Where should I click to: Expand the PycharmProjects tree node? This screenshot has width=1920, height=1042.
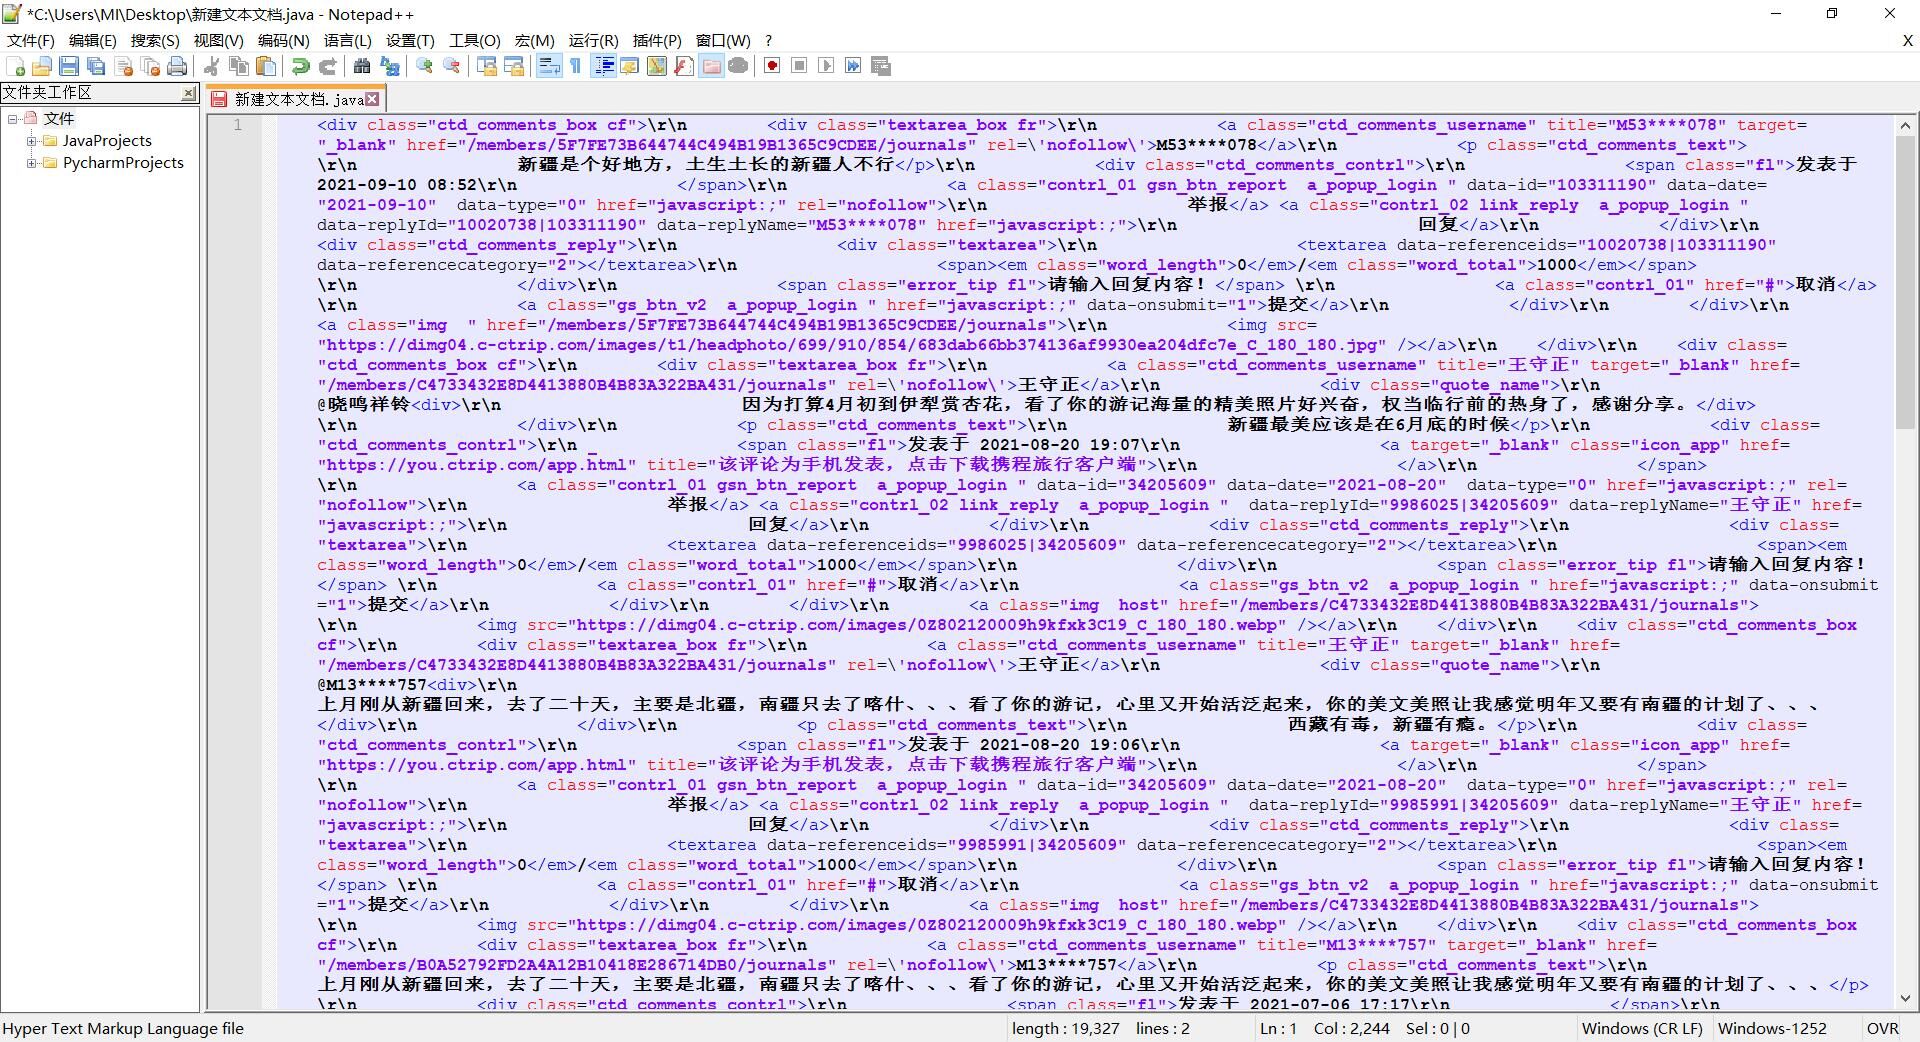[32, 163]
